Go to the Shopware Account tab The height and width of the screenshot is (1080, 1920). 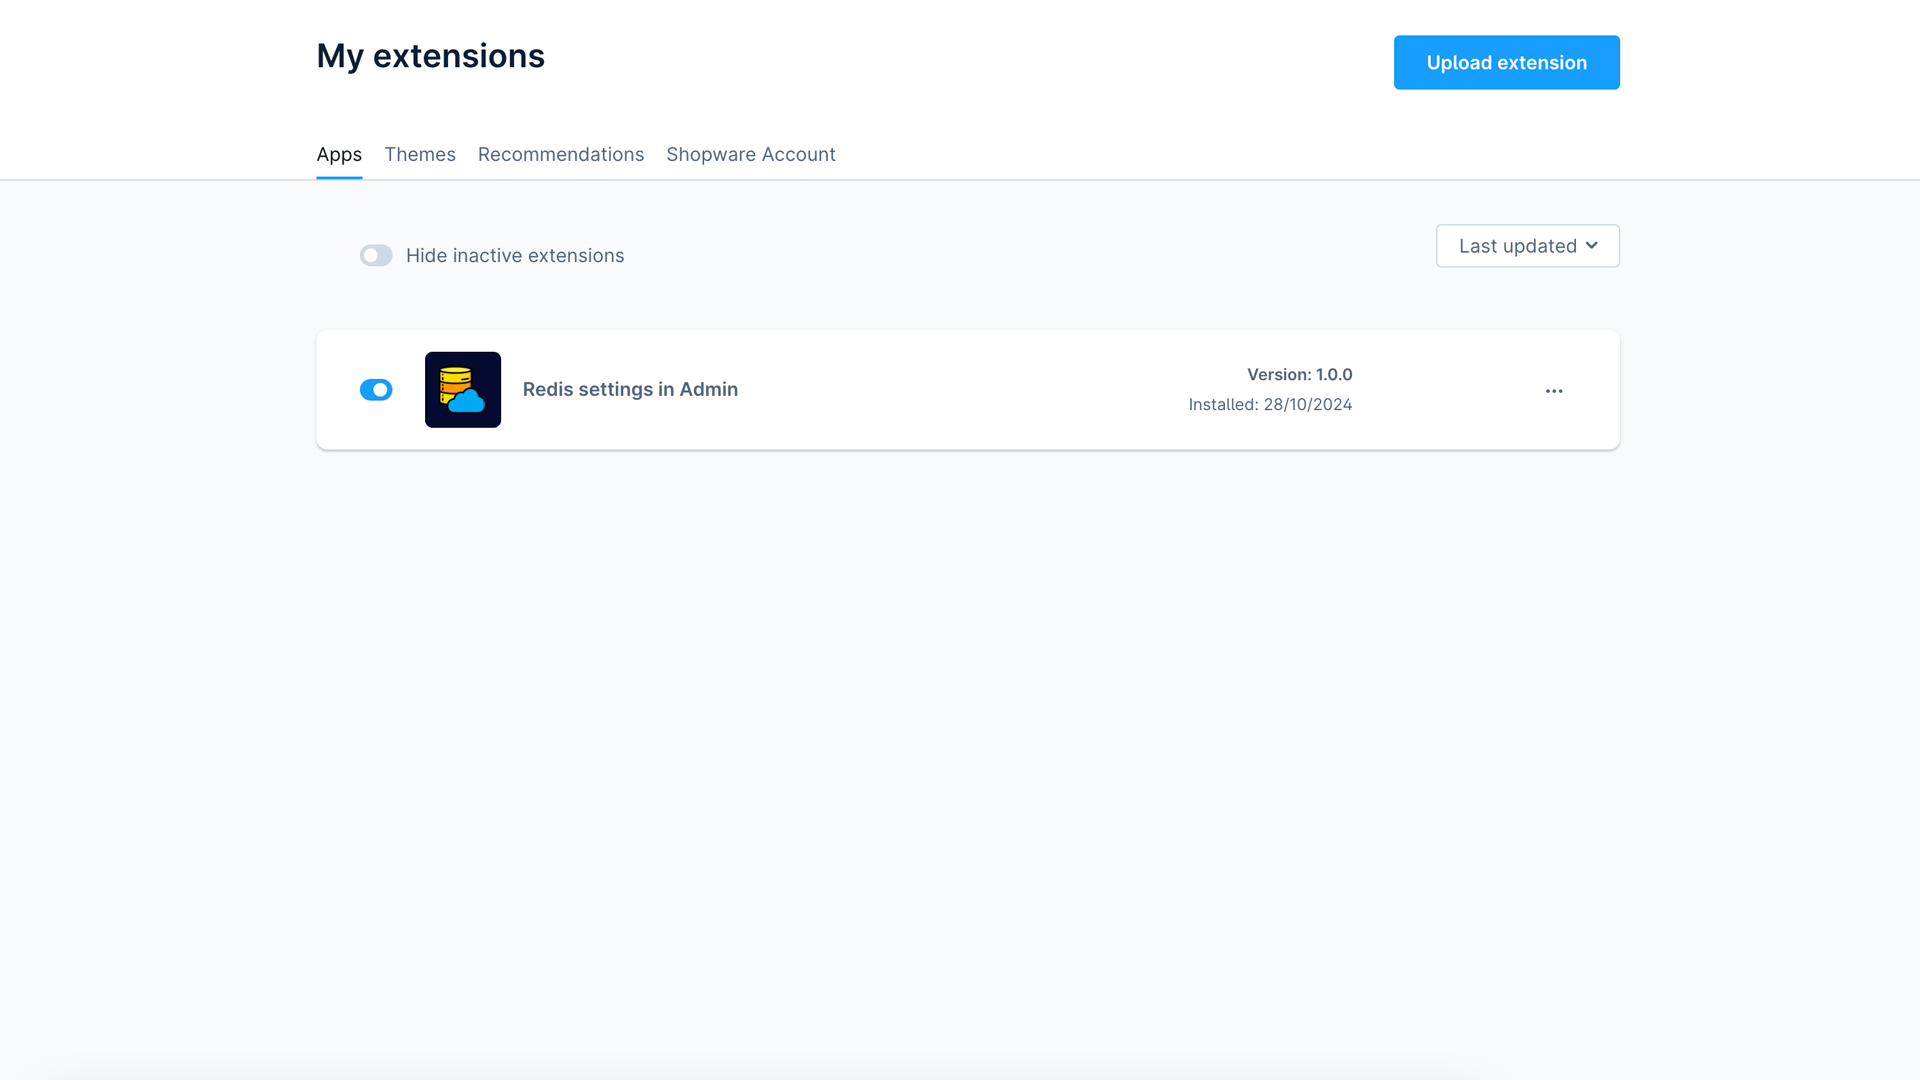(x=751, y=155)
